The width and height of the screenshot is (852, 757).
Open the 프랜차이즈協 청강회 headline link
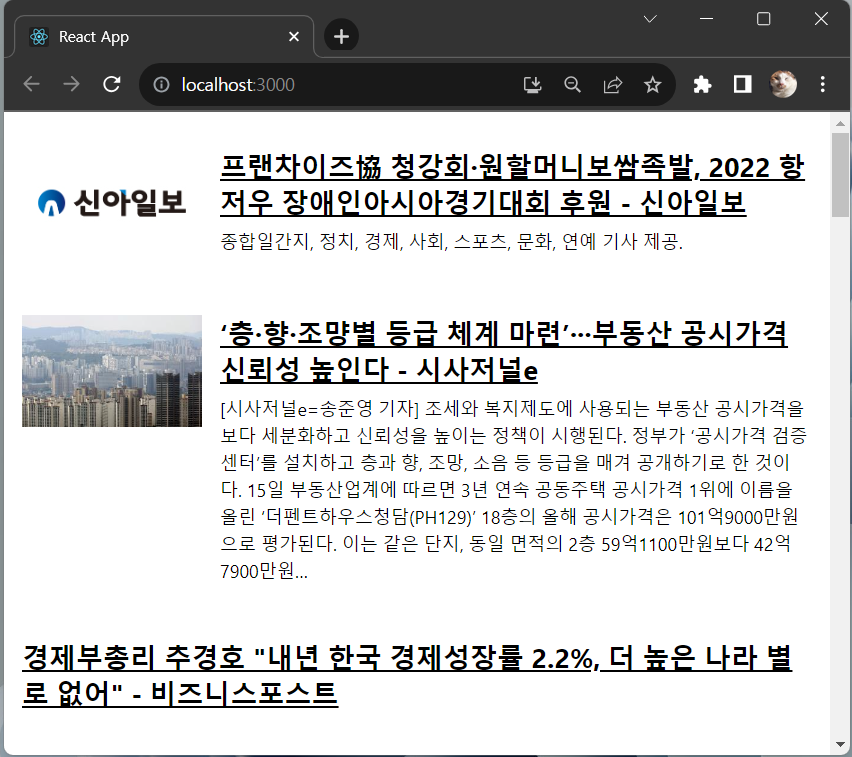coord(512,185)
